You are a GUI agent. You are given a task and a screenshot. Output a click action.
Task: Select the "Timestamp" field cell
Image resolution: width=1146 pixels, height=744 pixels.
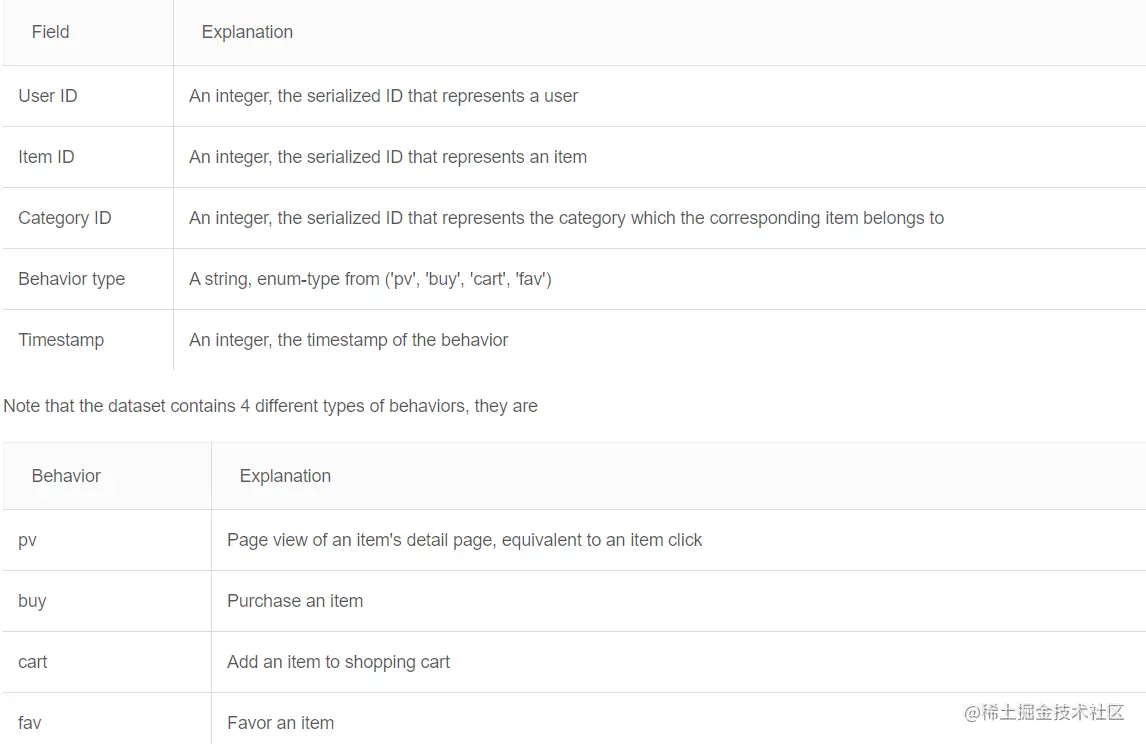[x=61, y=340]
